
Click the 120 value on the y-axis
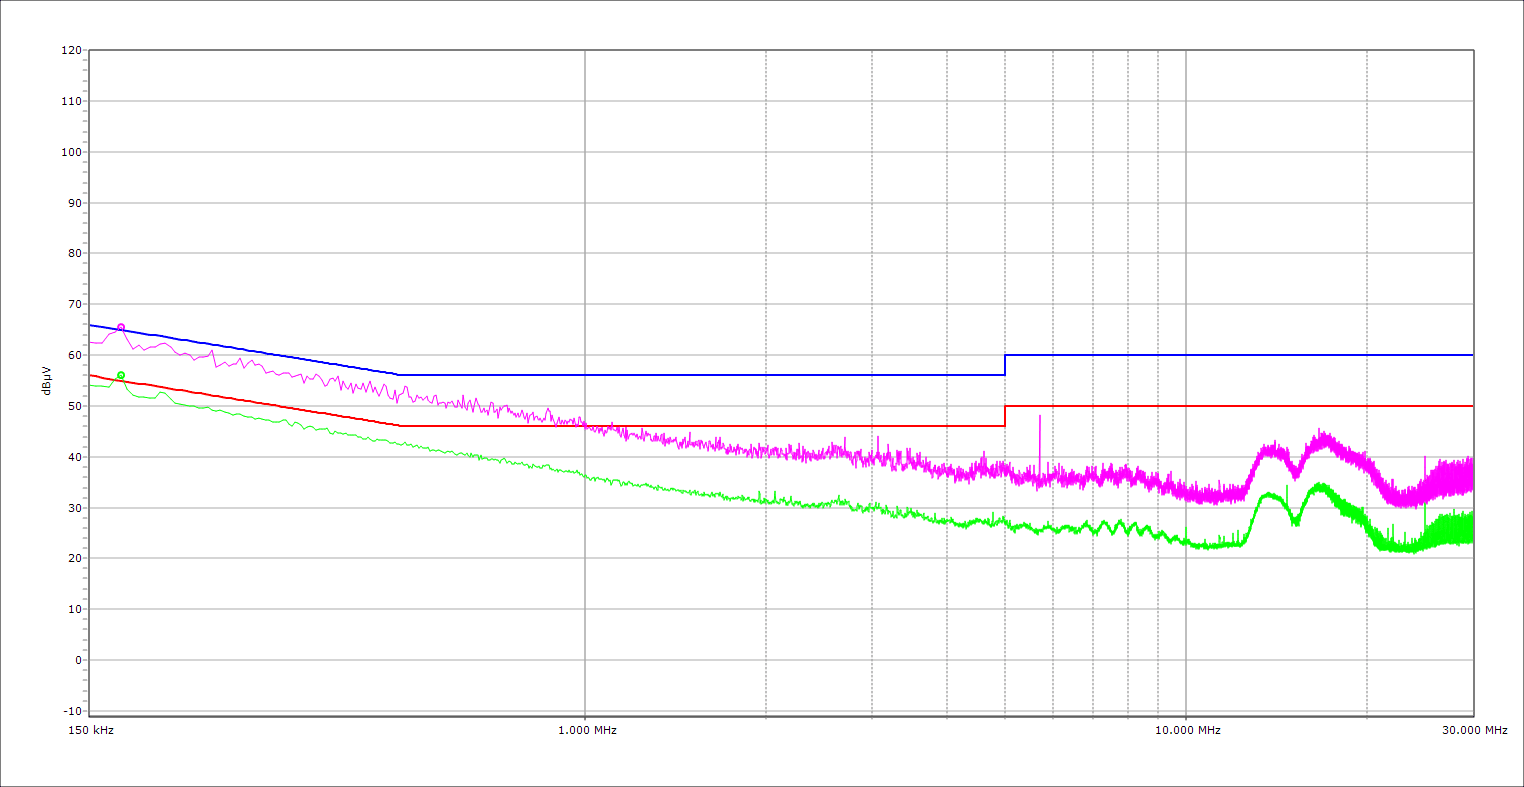click(x=71, y=51)
